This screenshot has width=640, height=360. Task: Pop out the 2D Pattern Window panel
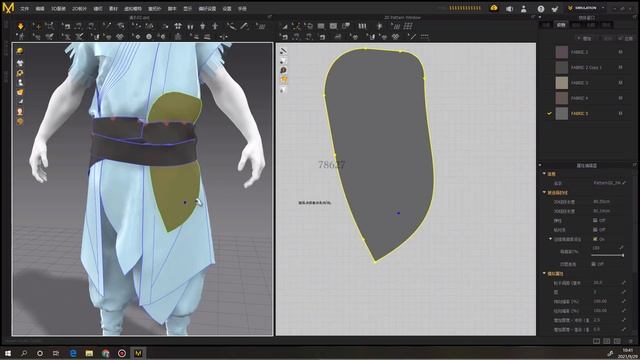click(533, 18)
